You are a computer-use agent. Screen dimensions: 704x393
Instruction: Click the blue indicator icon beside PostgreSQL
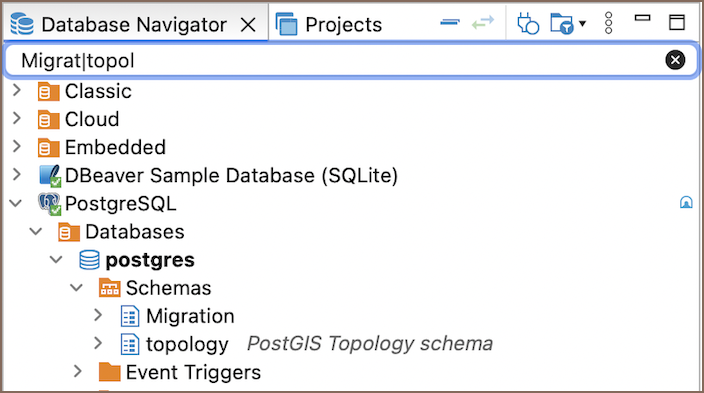[686, 203]
